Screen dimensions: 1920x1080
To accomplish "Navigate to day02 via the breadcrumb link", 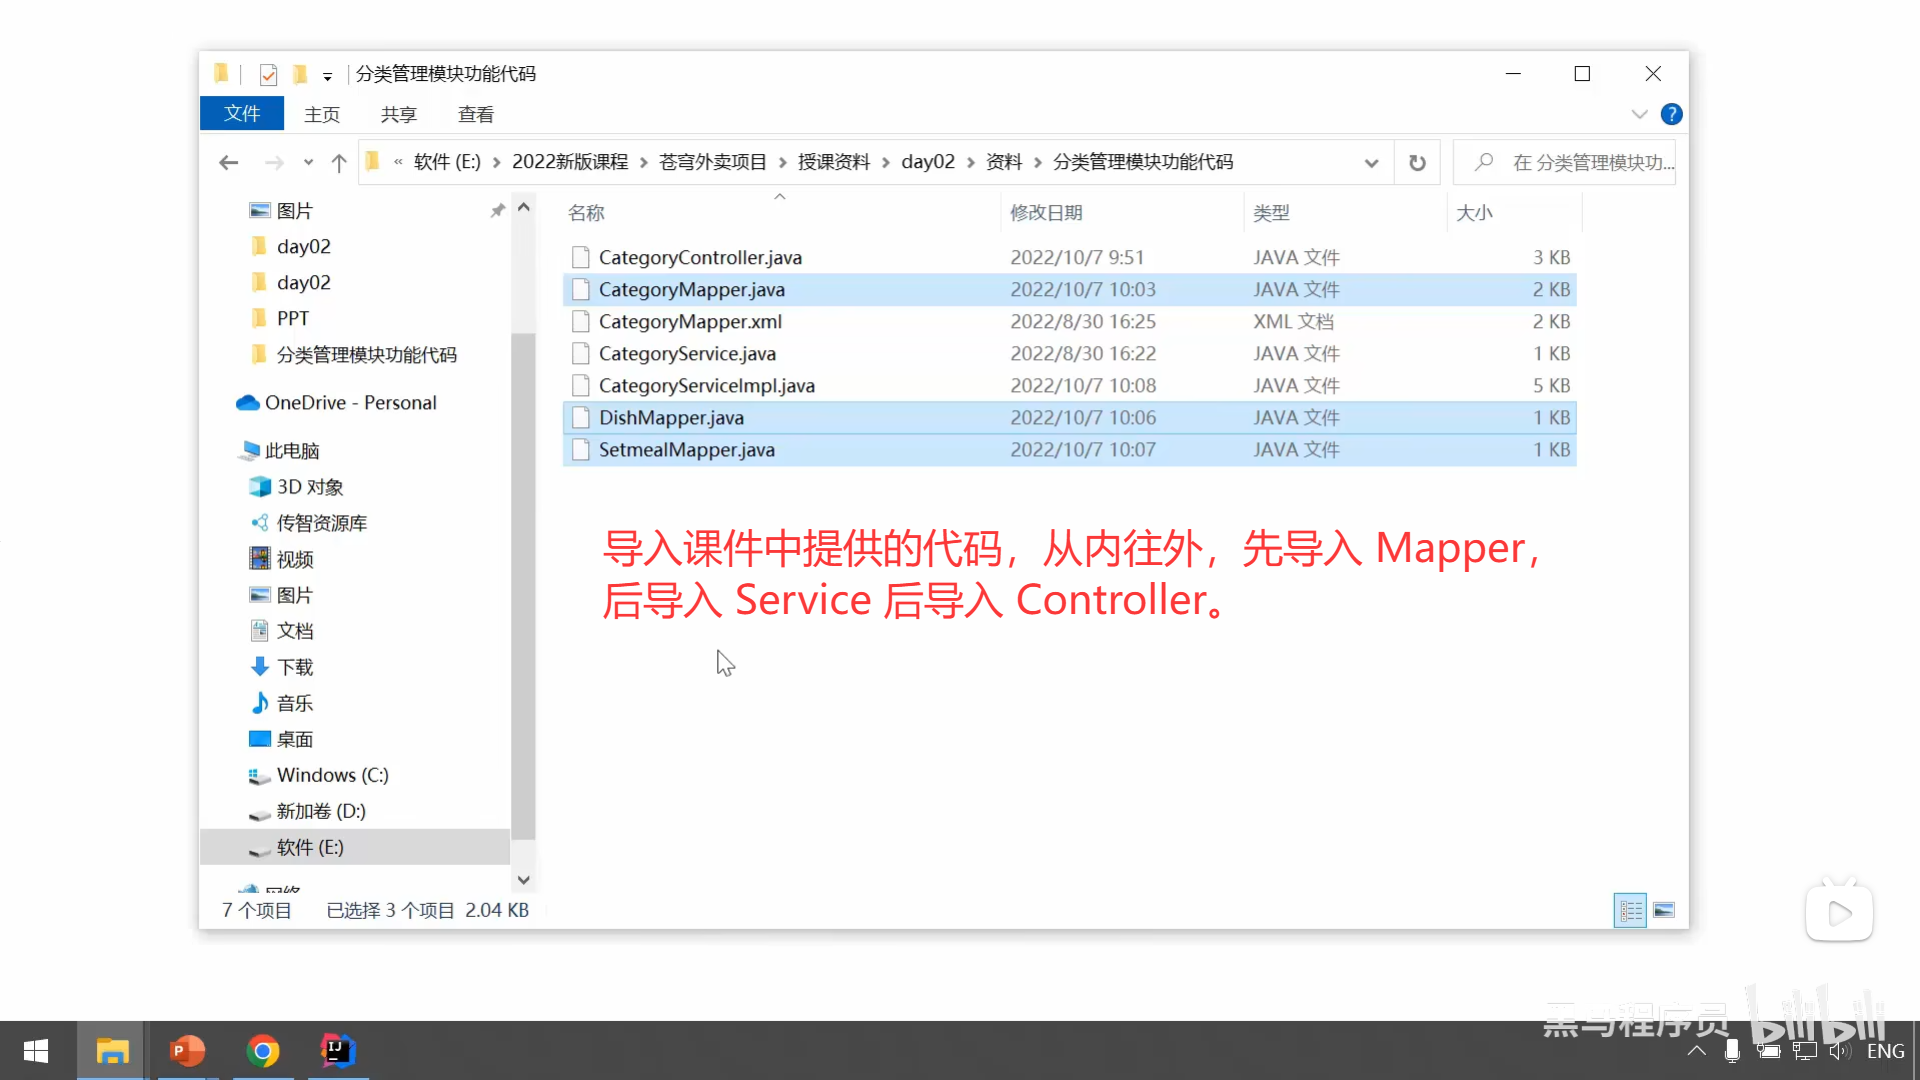I will point(927,161).
